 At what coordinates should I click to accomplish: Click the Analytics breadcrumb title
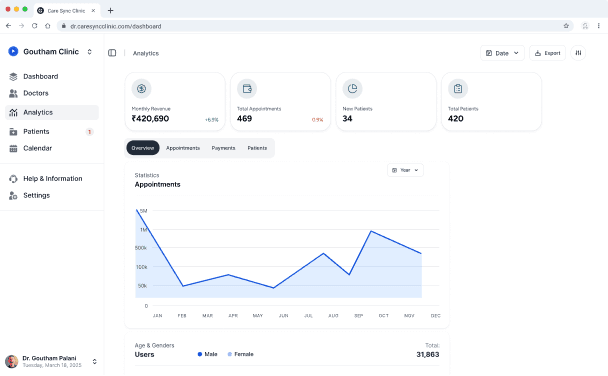click(146, 53)
